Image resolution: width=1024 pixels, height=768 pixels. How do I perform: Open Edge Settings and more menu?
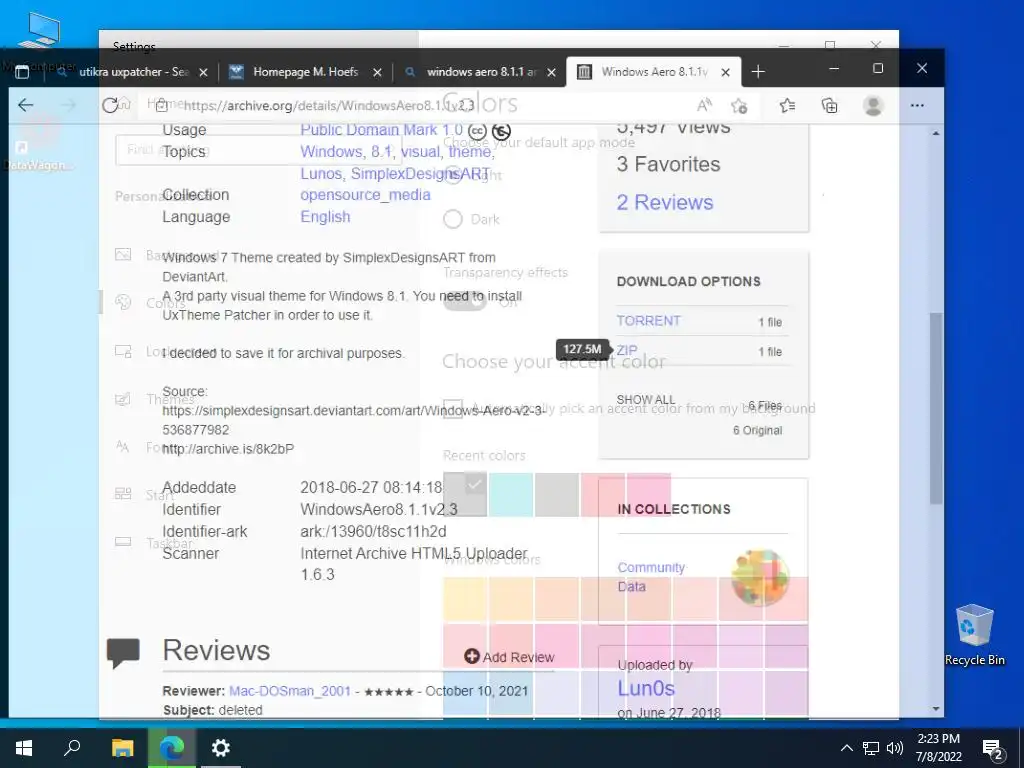(917, 105)
